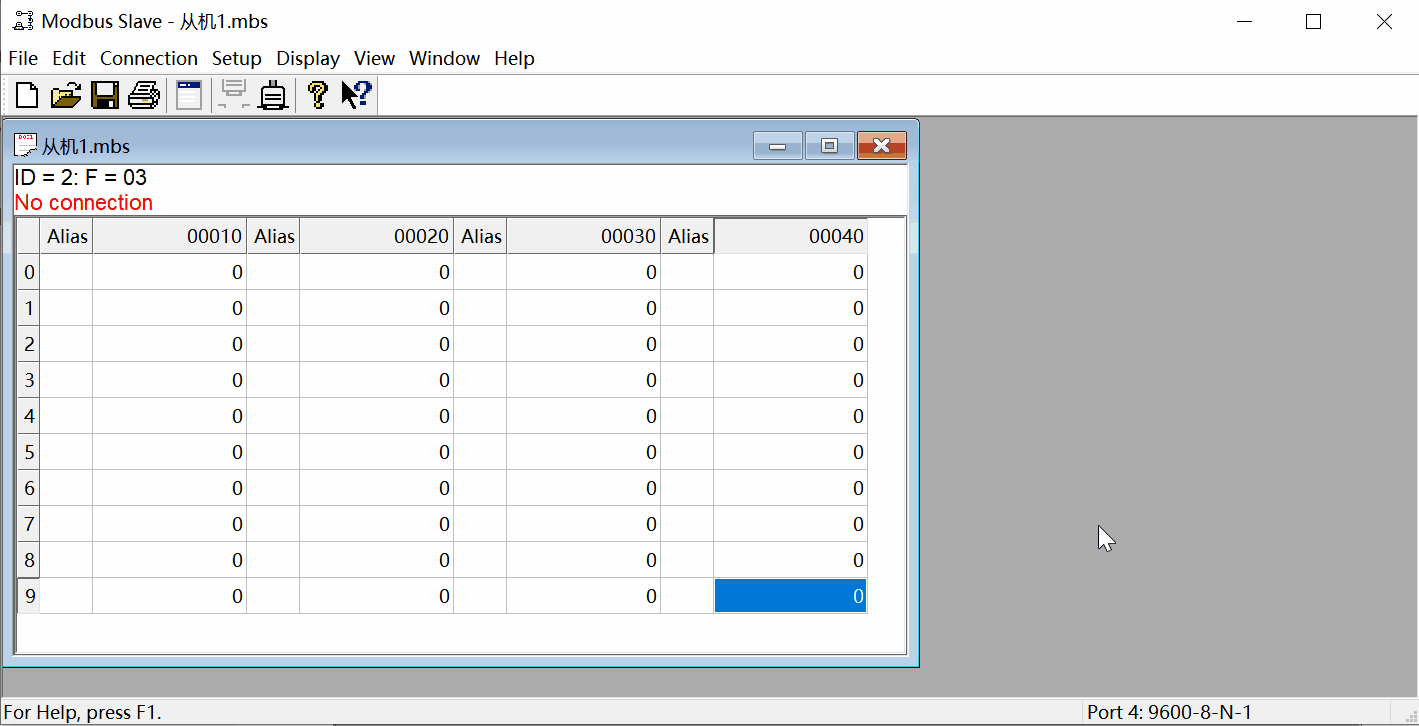Click the Alias header left of 00010
1419x726 pixels.
pos(66,236)
